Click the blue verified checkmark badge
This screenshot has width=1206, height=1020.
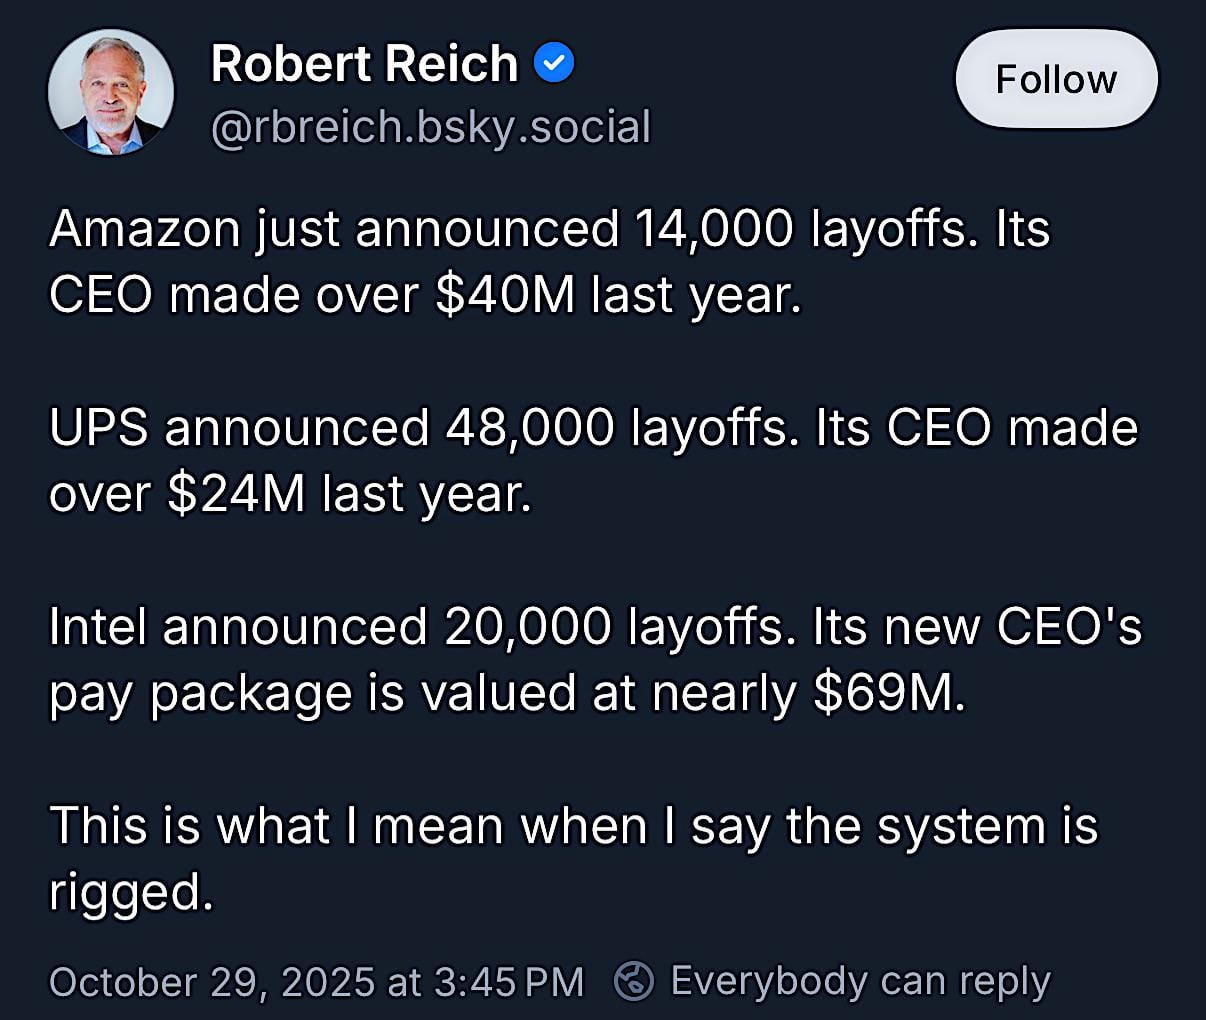pos(554,64)
